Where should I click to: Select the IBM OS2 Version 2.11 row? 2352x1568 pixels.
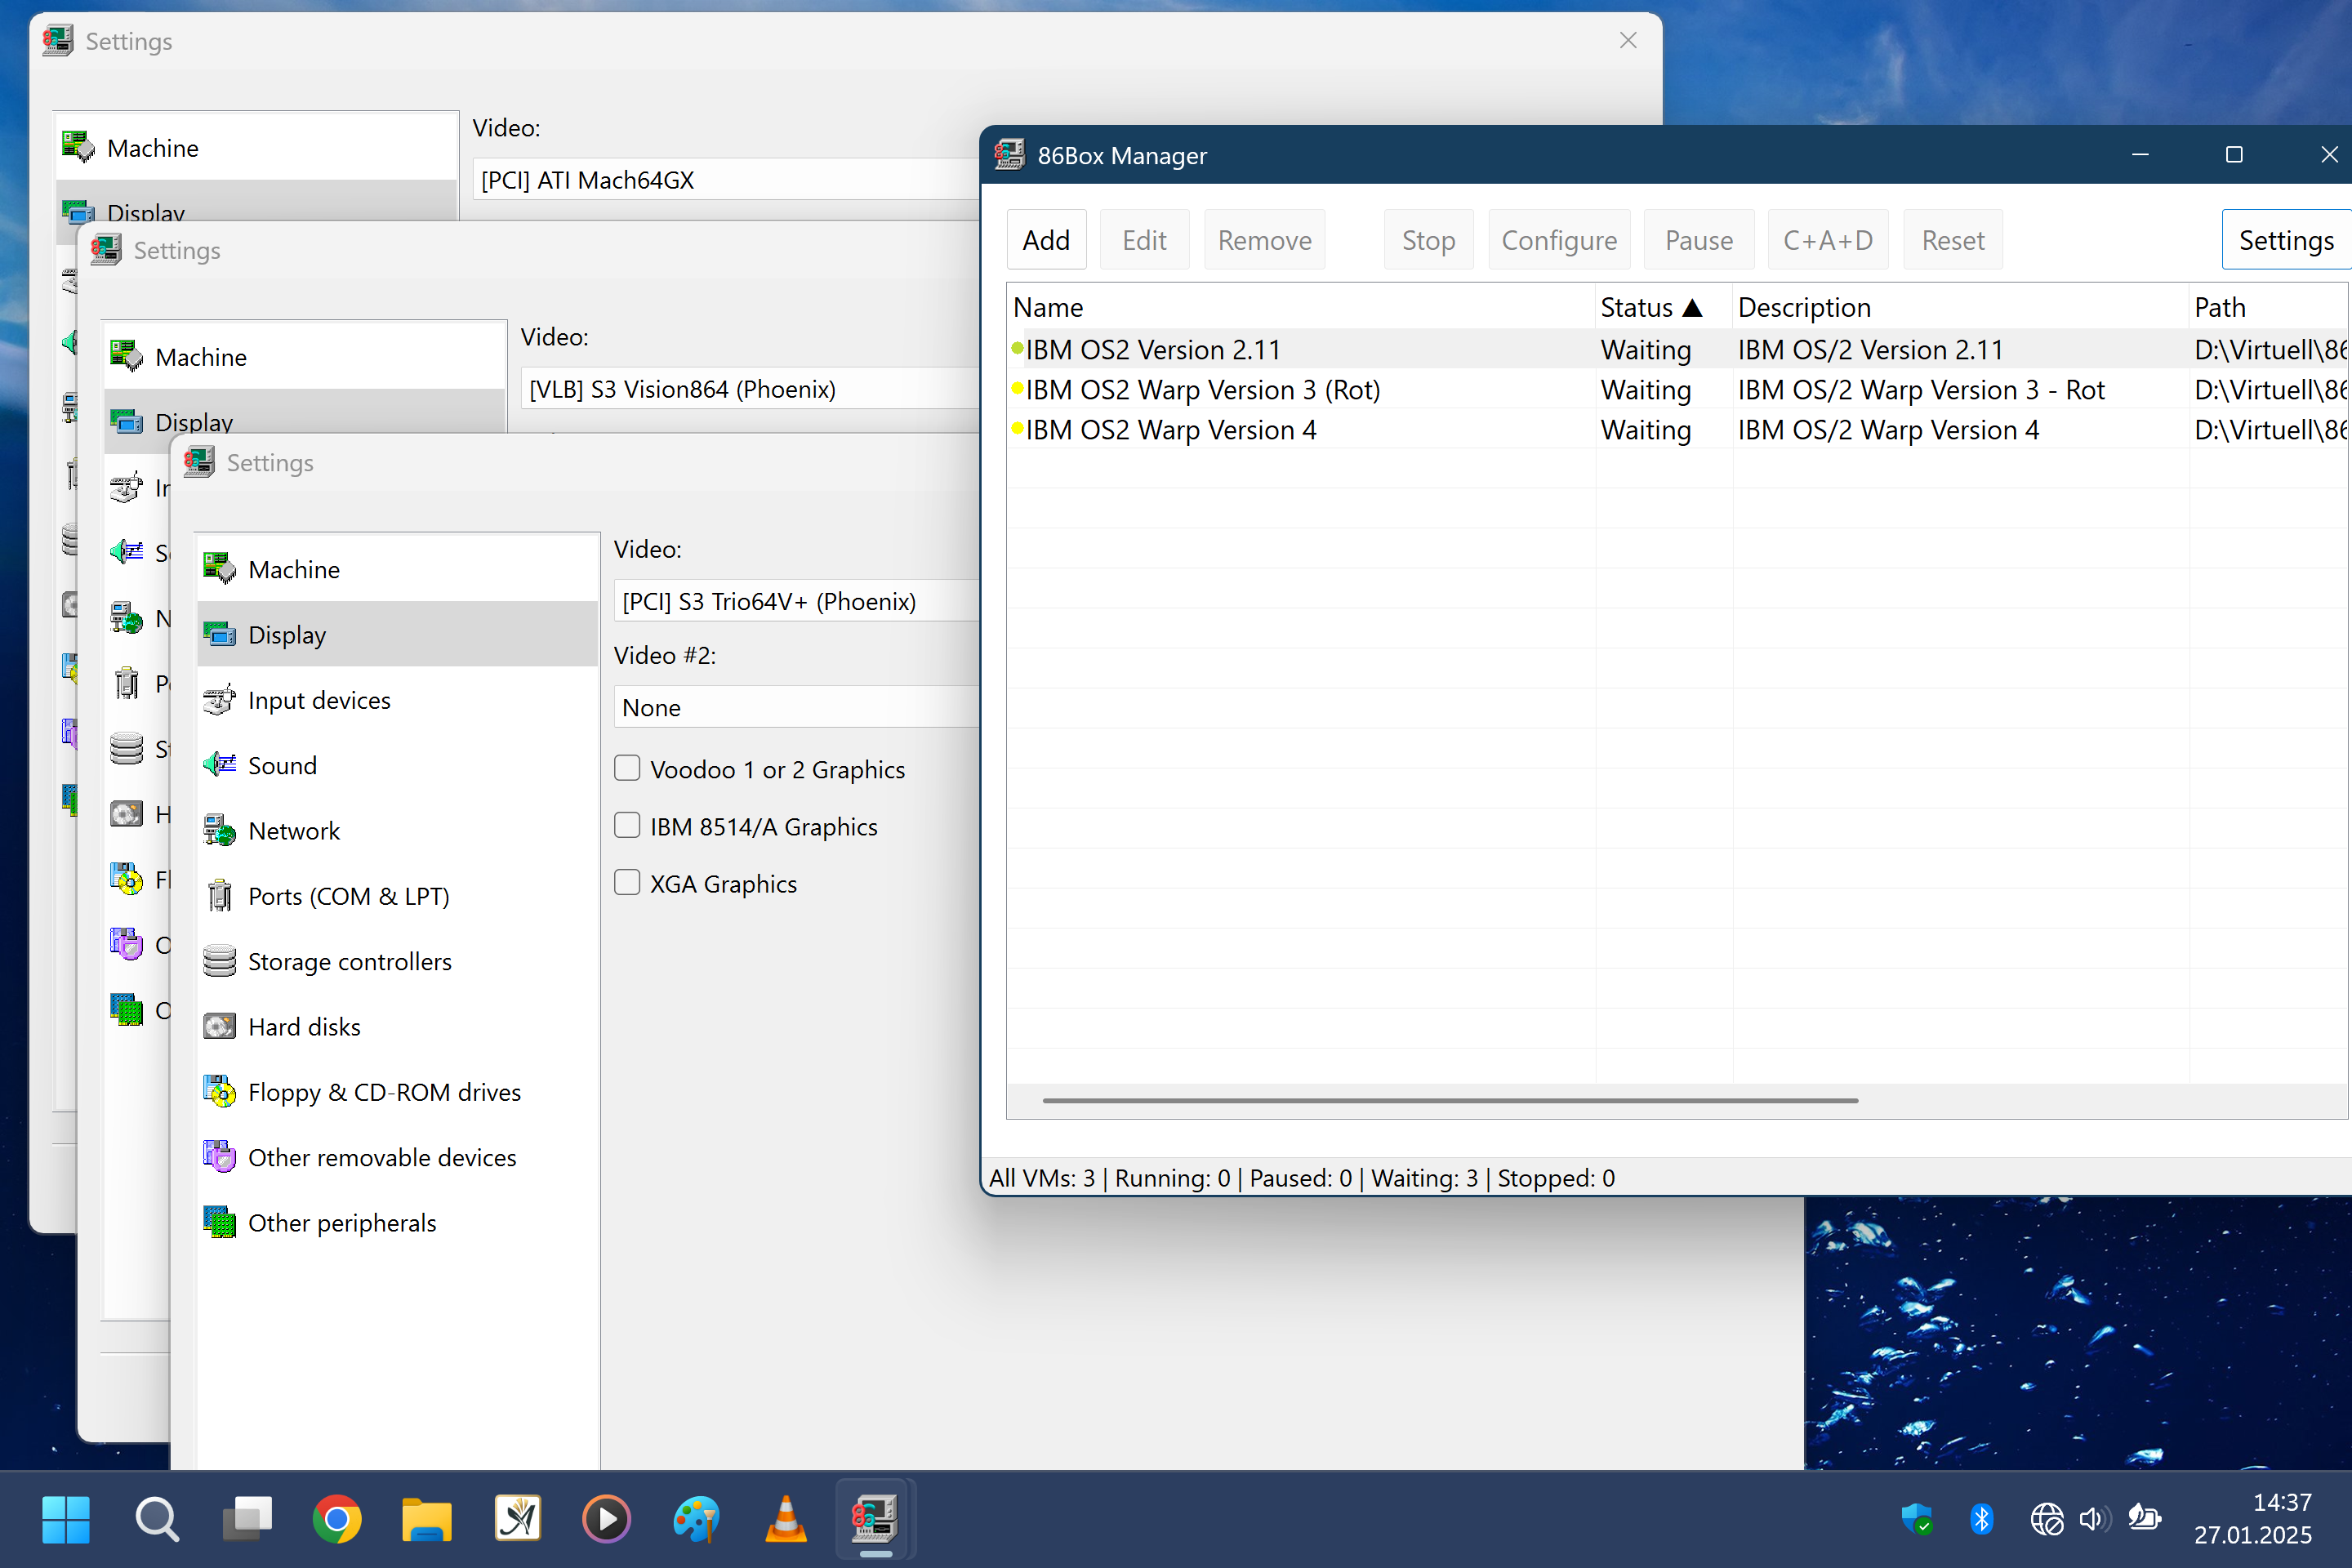(1678, 349)
